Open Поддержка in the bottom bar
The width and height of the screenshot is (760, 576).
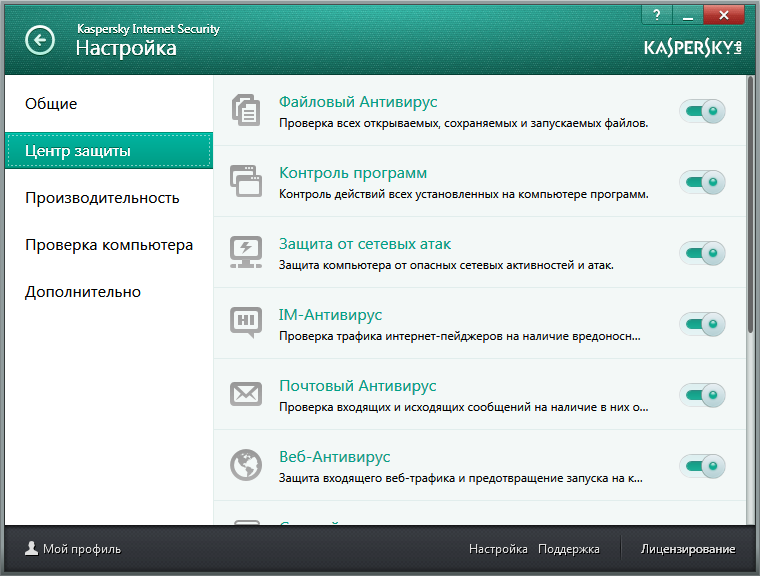click(569, 549)
